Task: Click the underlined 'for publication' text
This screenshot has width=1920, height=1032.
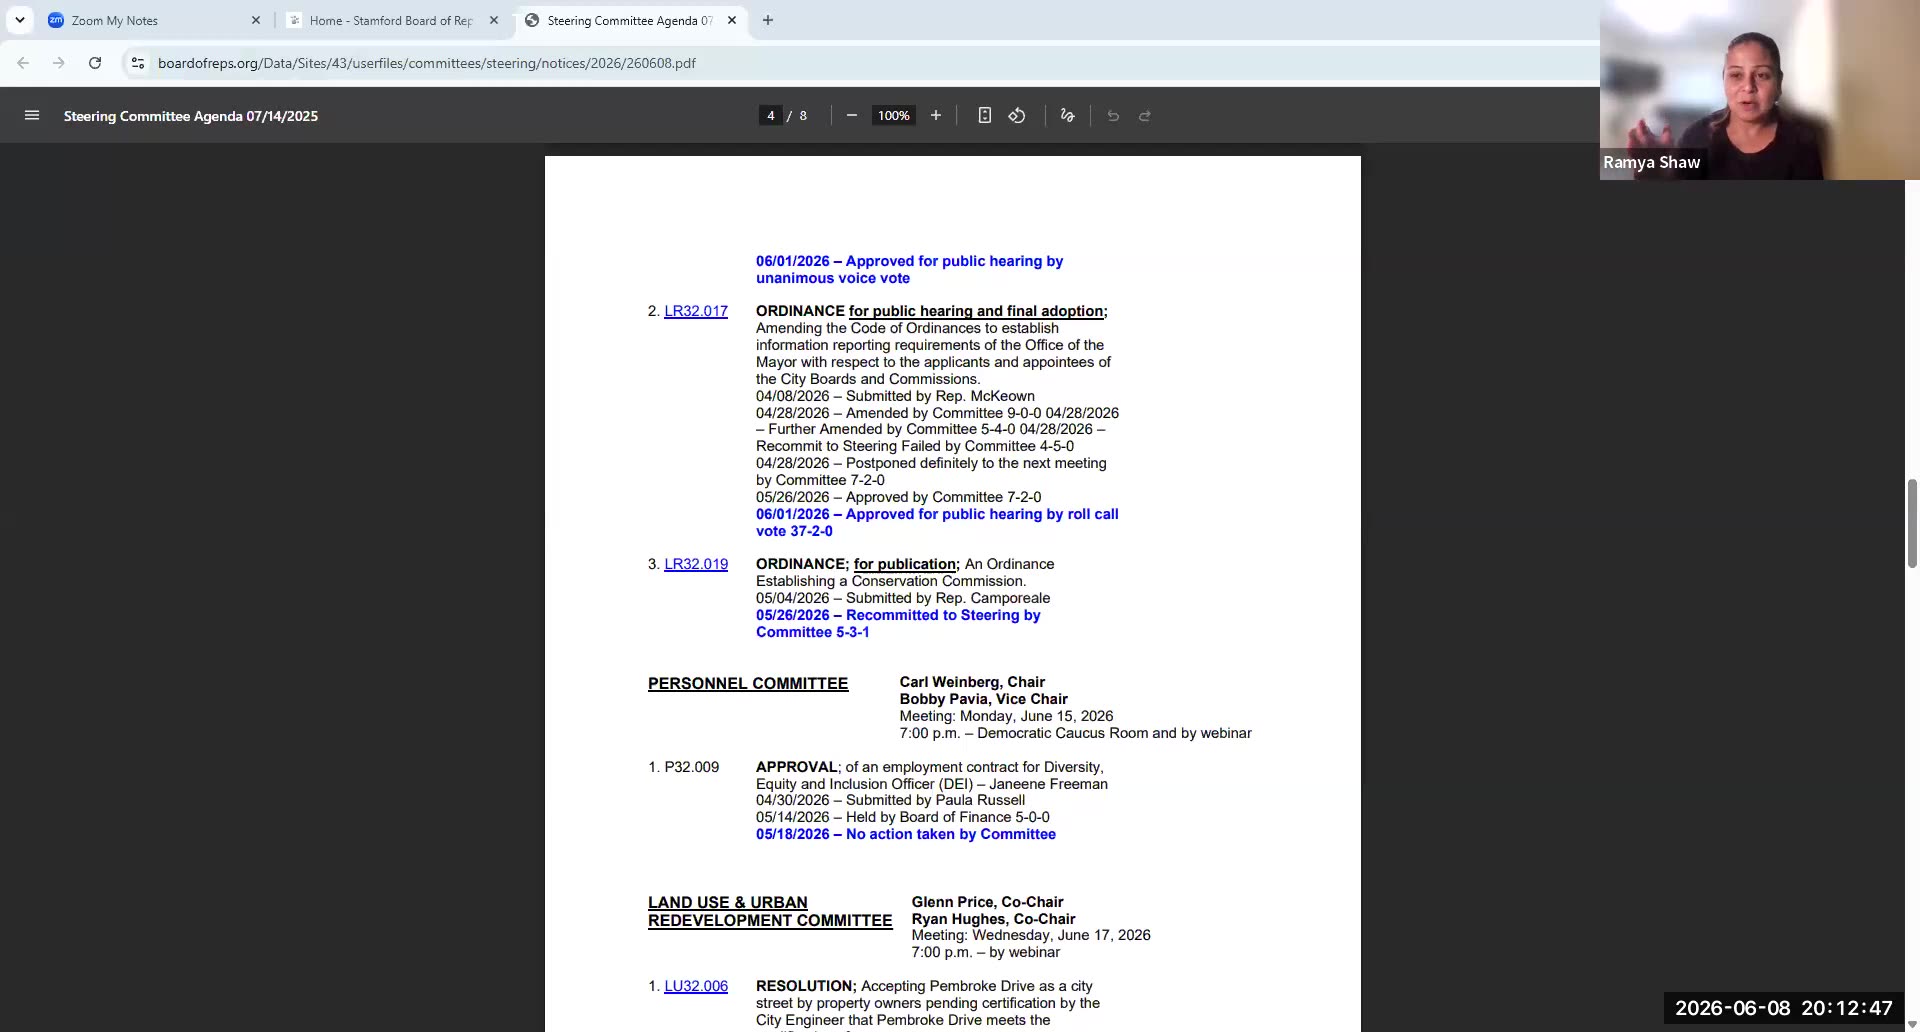Action: pyautogui.click(x=905, y=564)
